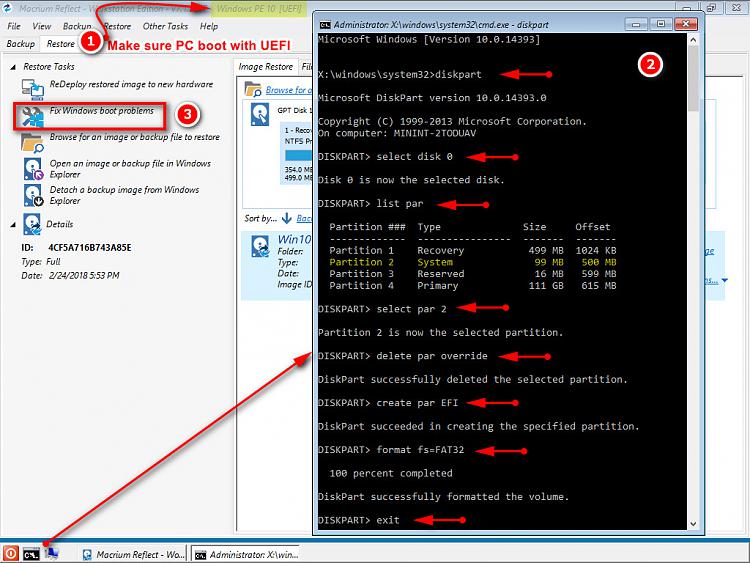Open the Other Tasks menu

coord(165,26)
